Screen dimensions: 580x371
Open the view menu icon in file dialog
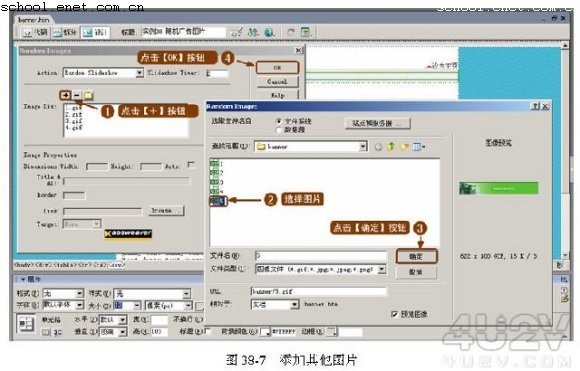pyautogui.click(x=419, y=147)
